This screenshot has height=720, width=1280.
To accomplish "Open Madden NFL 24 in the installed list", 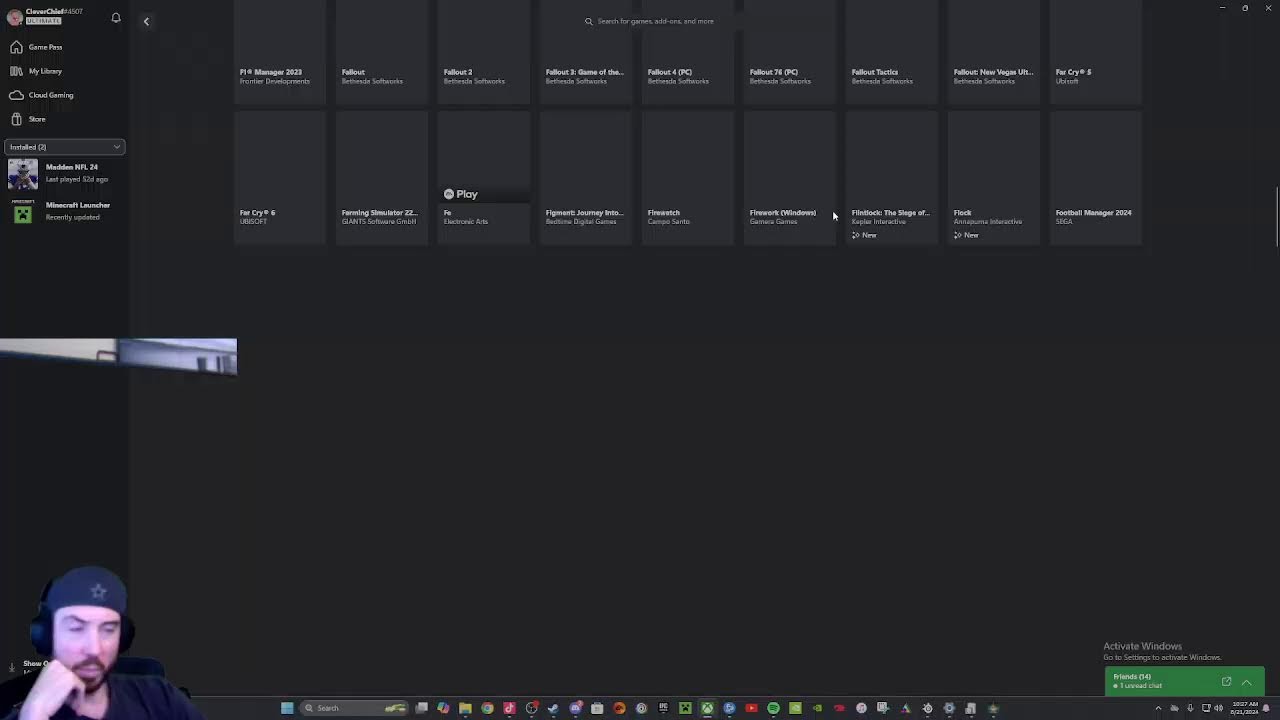I will [64, 173].
